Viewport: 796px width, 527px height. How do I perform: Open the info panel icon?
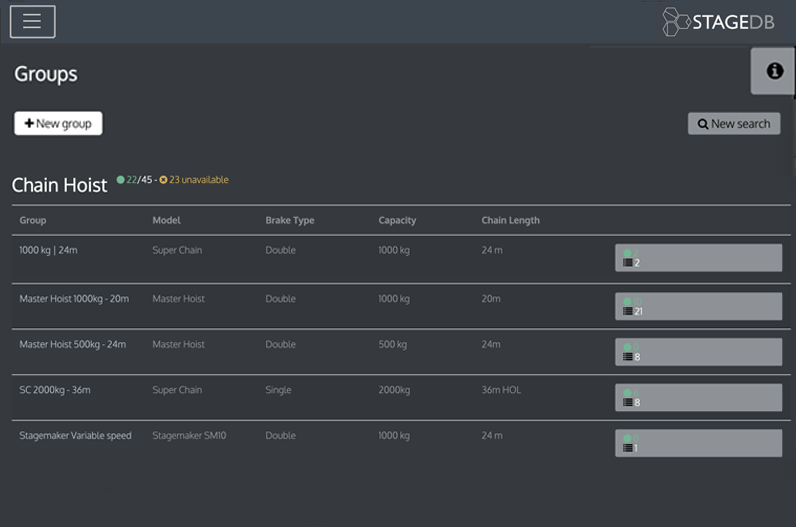773,71
